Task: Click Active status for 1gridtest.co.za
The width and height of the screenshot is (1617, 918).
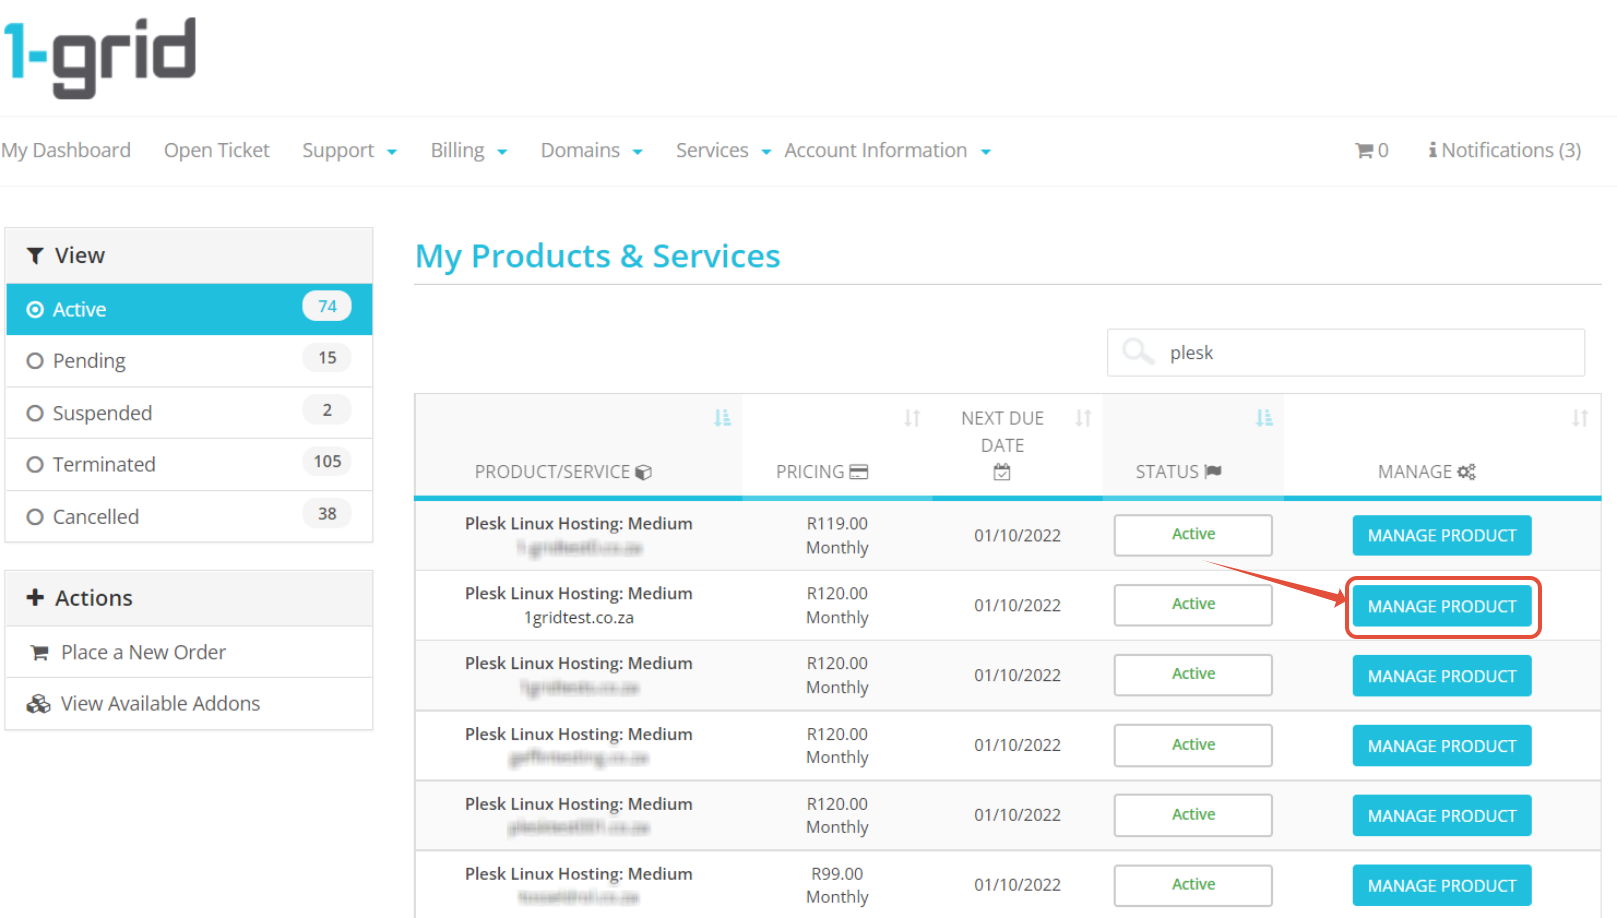Action: point(1193,605)
